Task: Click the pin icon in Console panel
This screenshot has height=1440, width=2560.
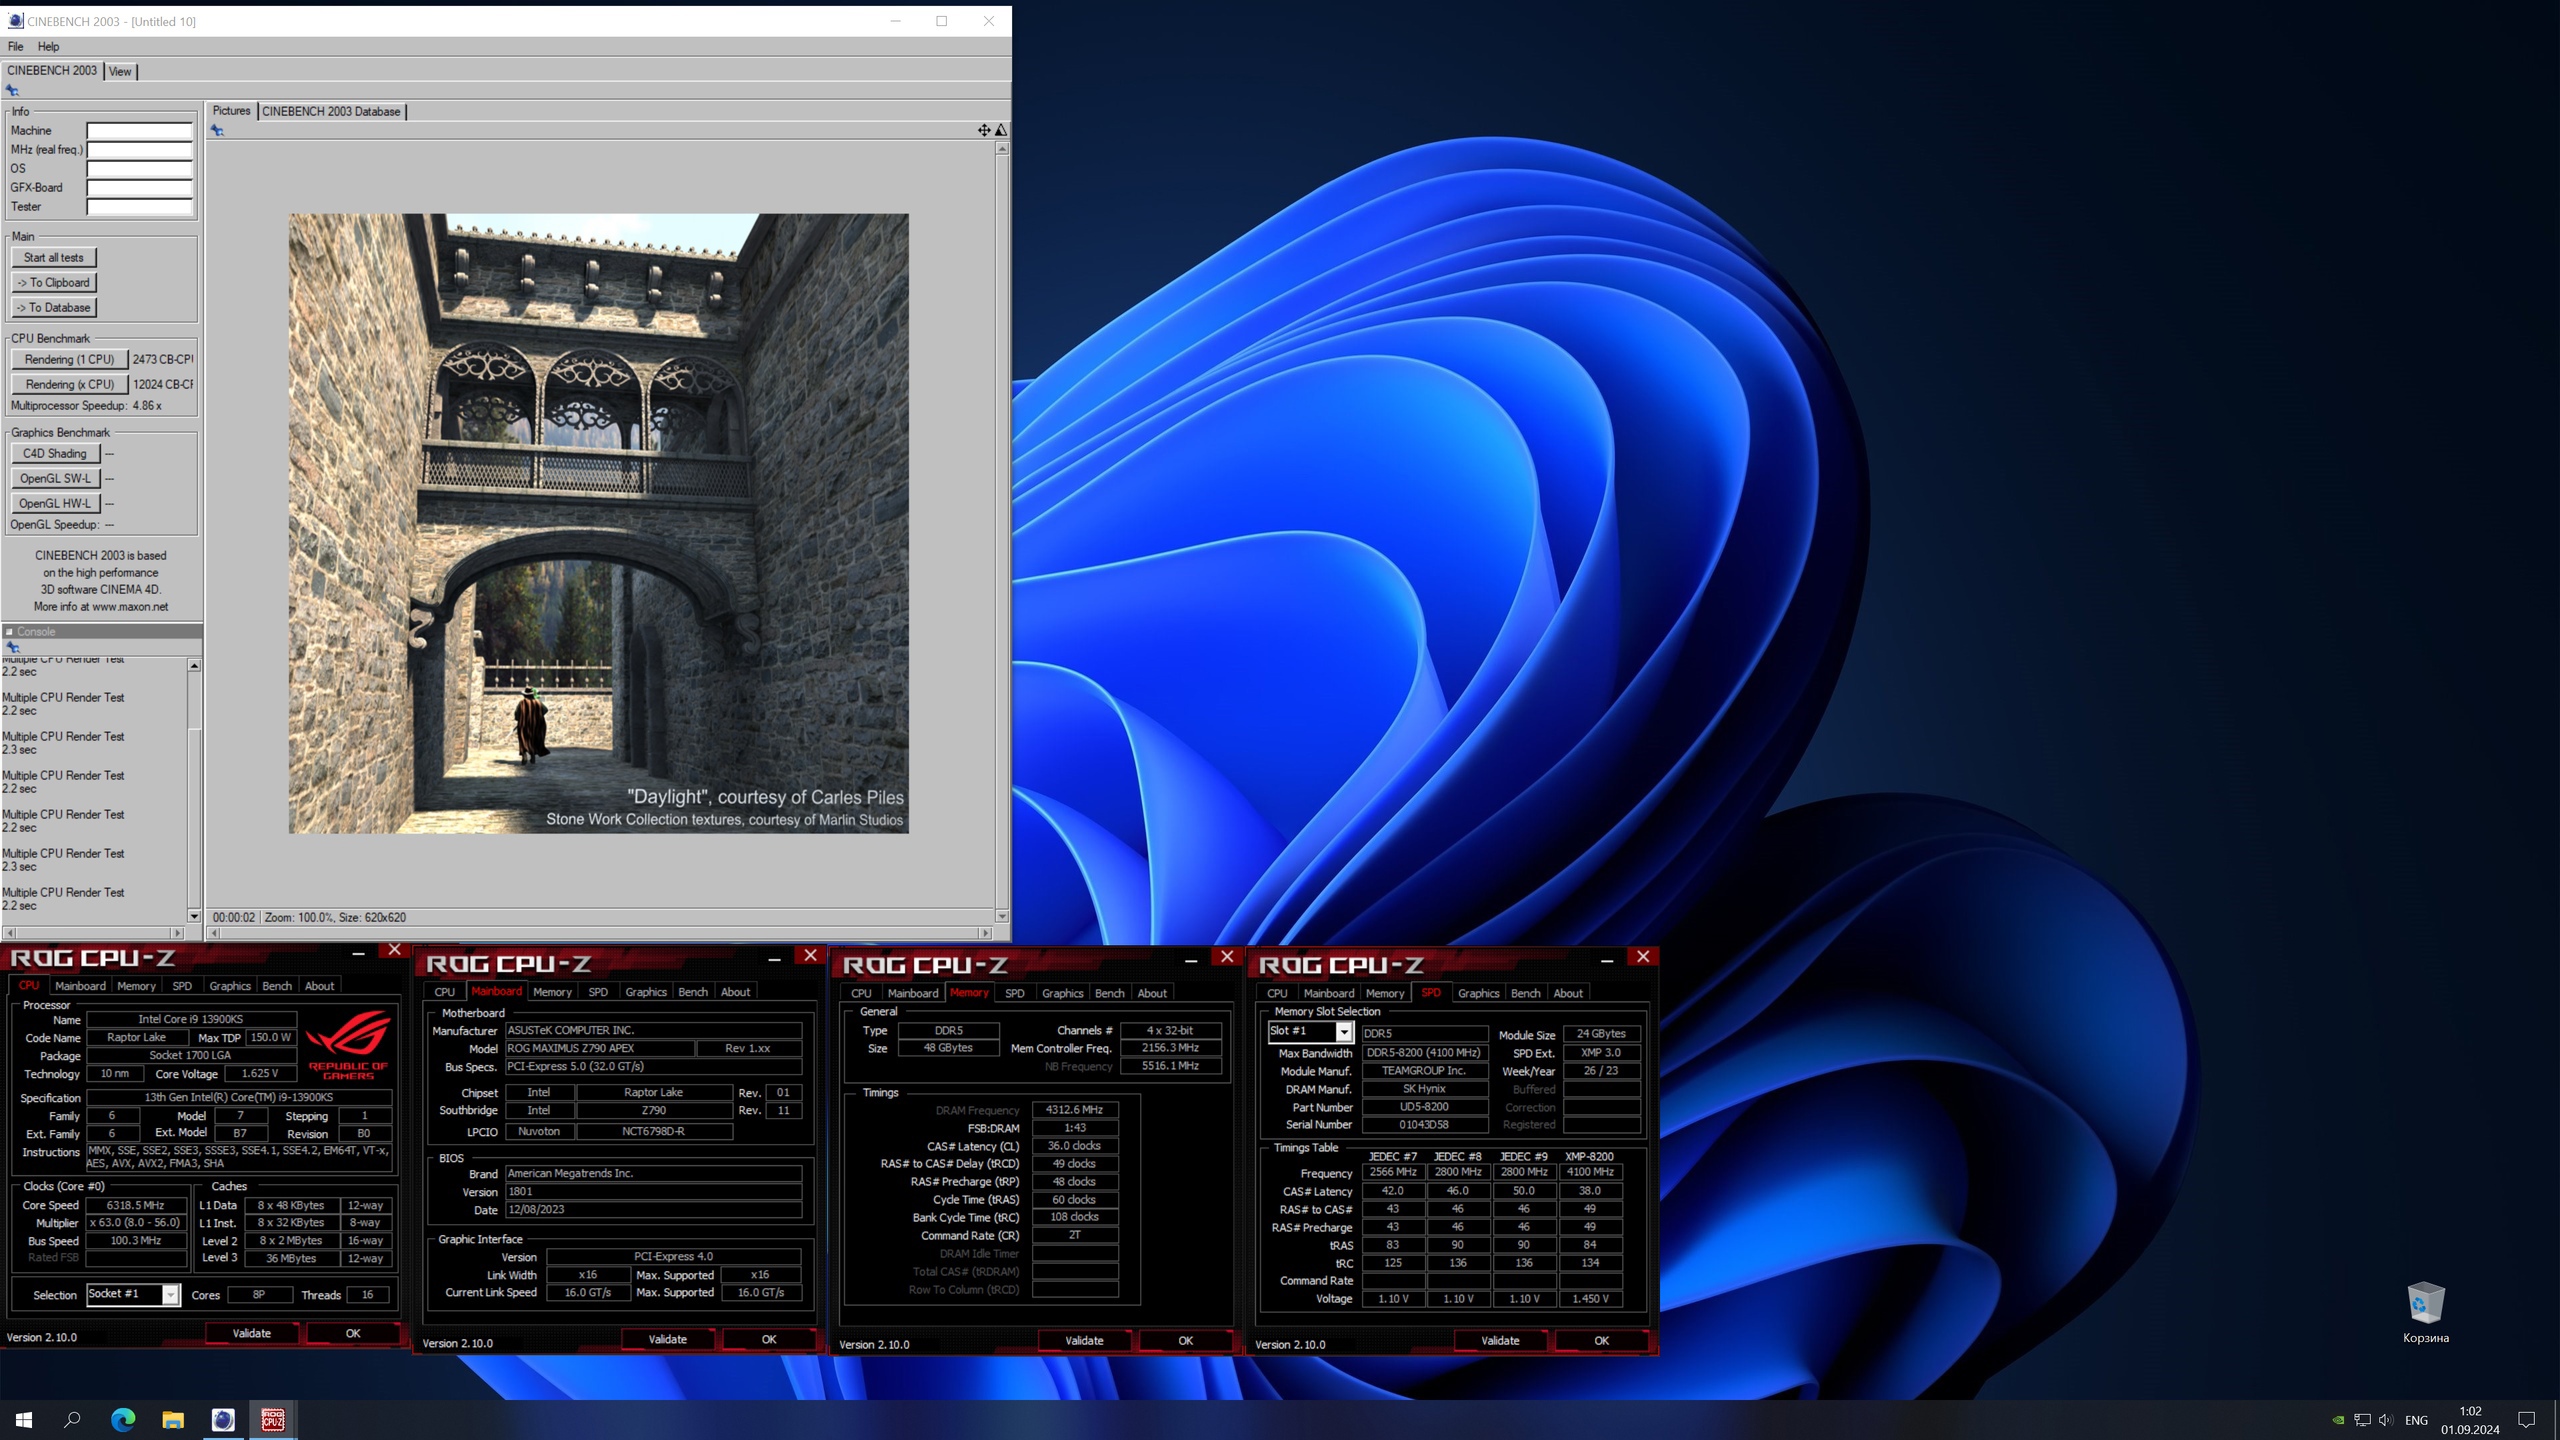Action: [x=13, y=647]
